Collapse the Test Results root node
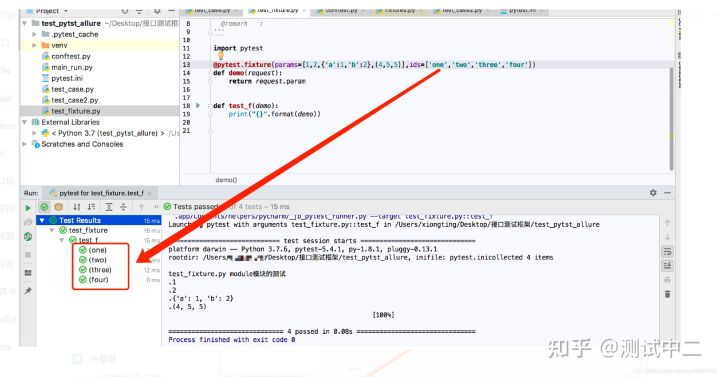The height and width of the screenshot is (377, 720). pyautogui.click(x=42, y=220)
